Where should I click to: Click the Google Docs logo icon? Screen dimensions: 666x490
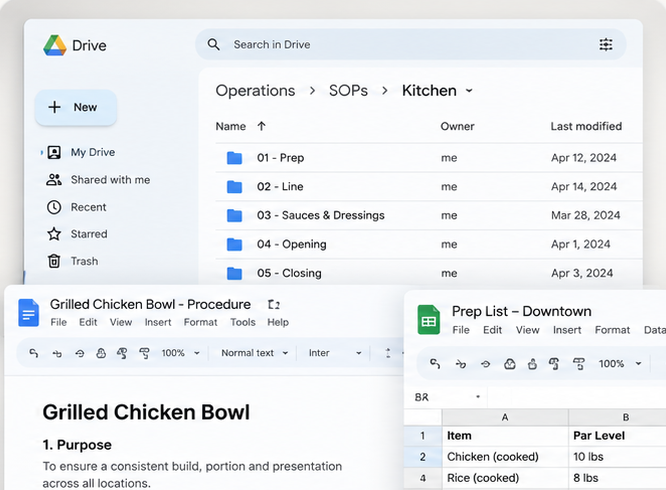[28, 313]
